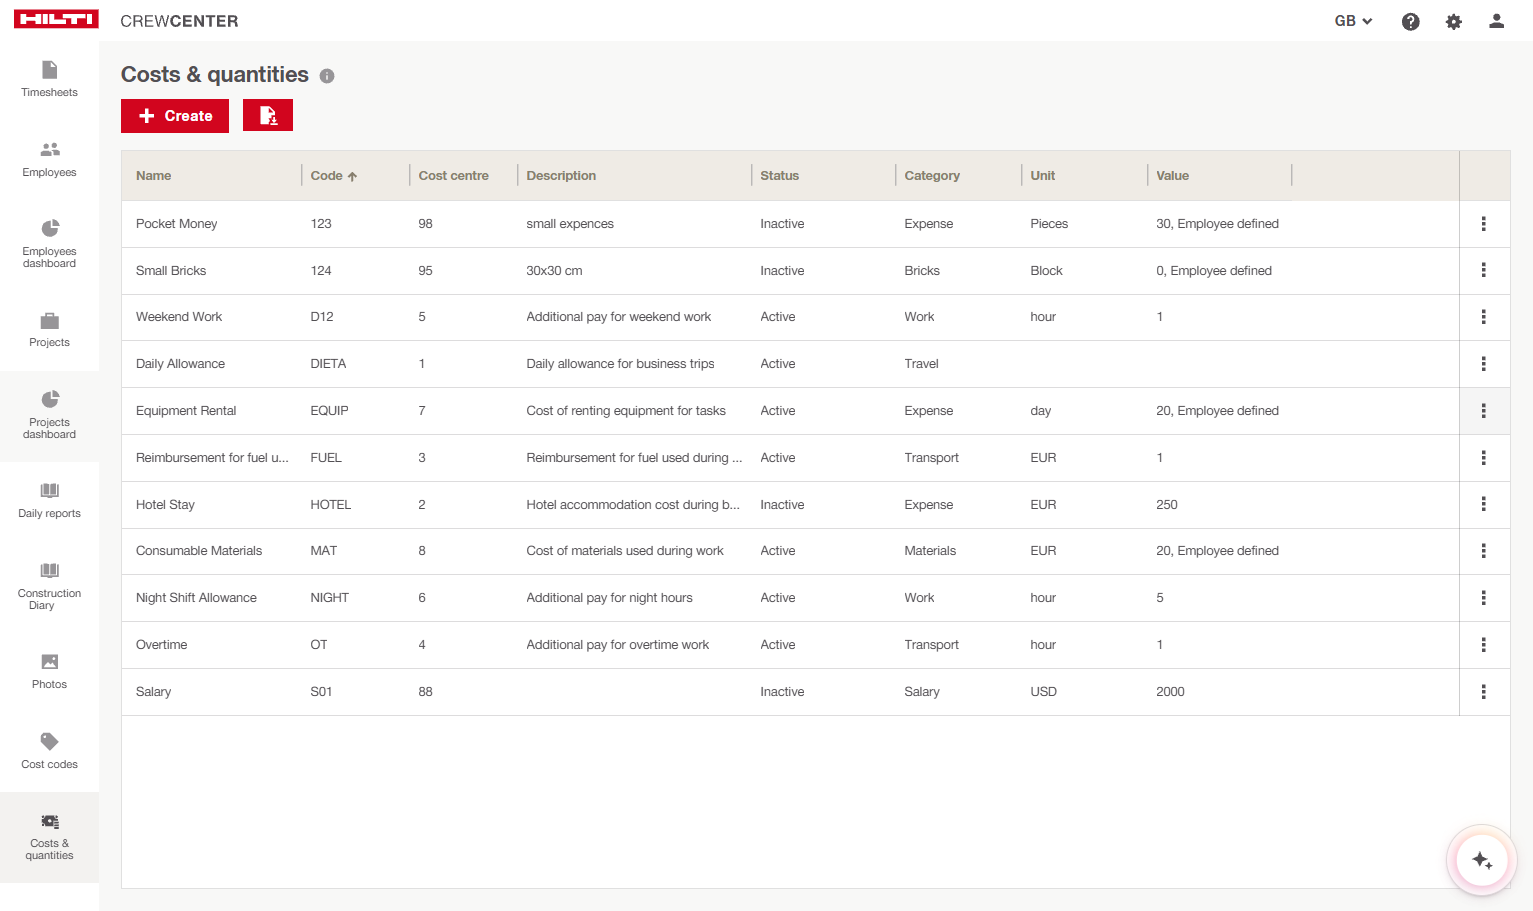Image resolution: width=1533 pixels, height=911 pixels.
Task: Click the Status column header
Action: point(779,176)
